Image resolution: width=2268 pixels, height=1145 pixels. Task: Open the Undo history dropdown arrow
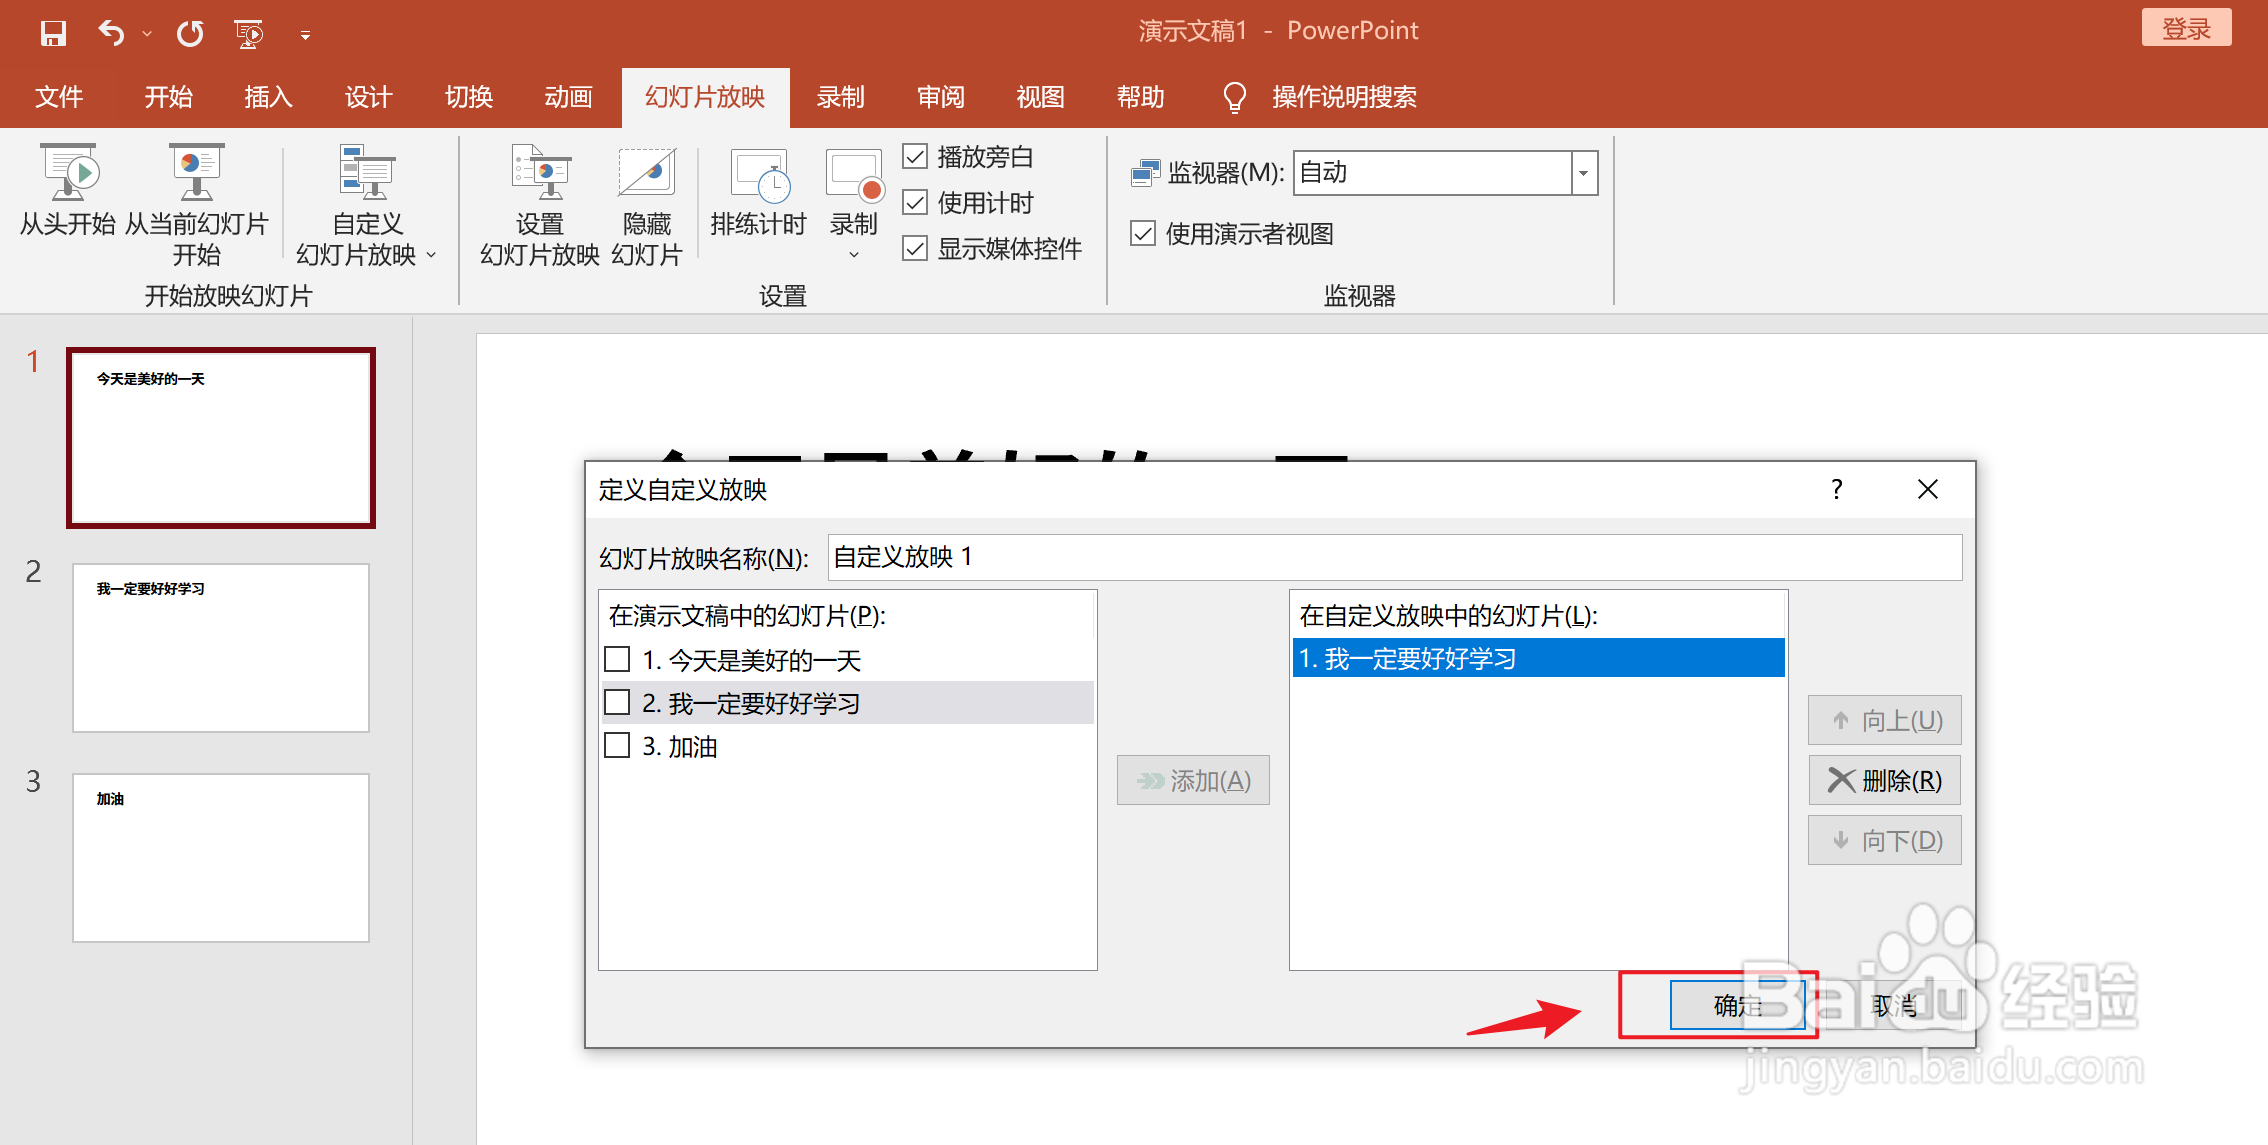click(x=147, y=34)
